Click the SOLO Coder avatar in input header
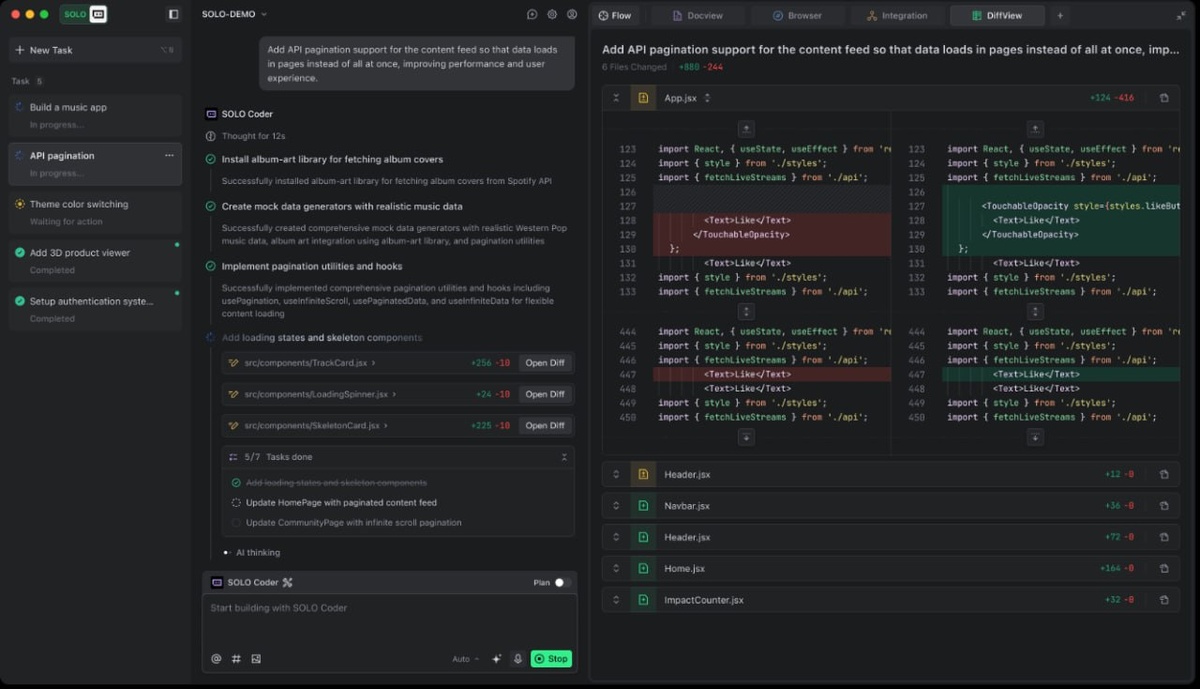Viewport: 1200px width, 689px height. click(x=216, y=582)
